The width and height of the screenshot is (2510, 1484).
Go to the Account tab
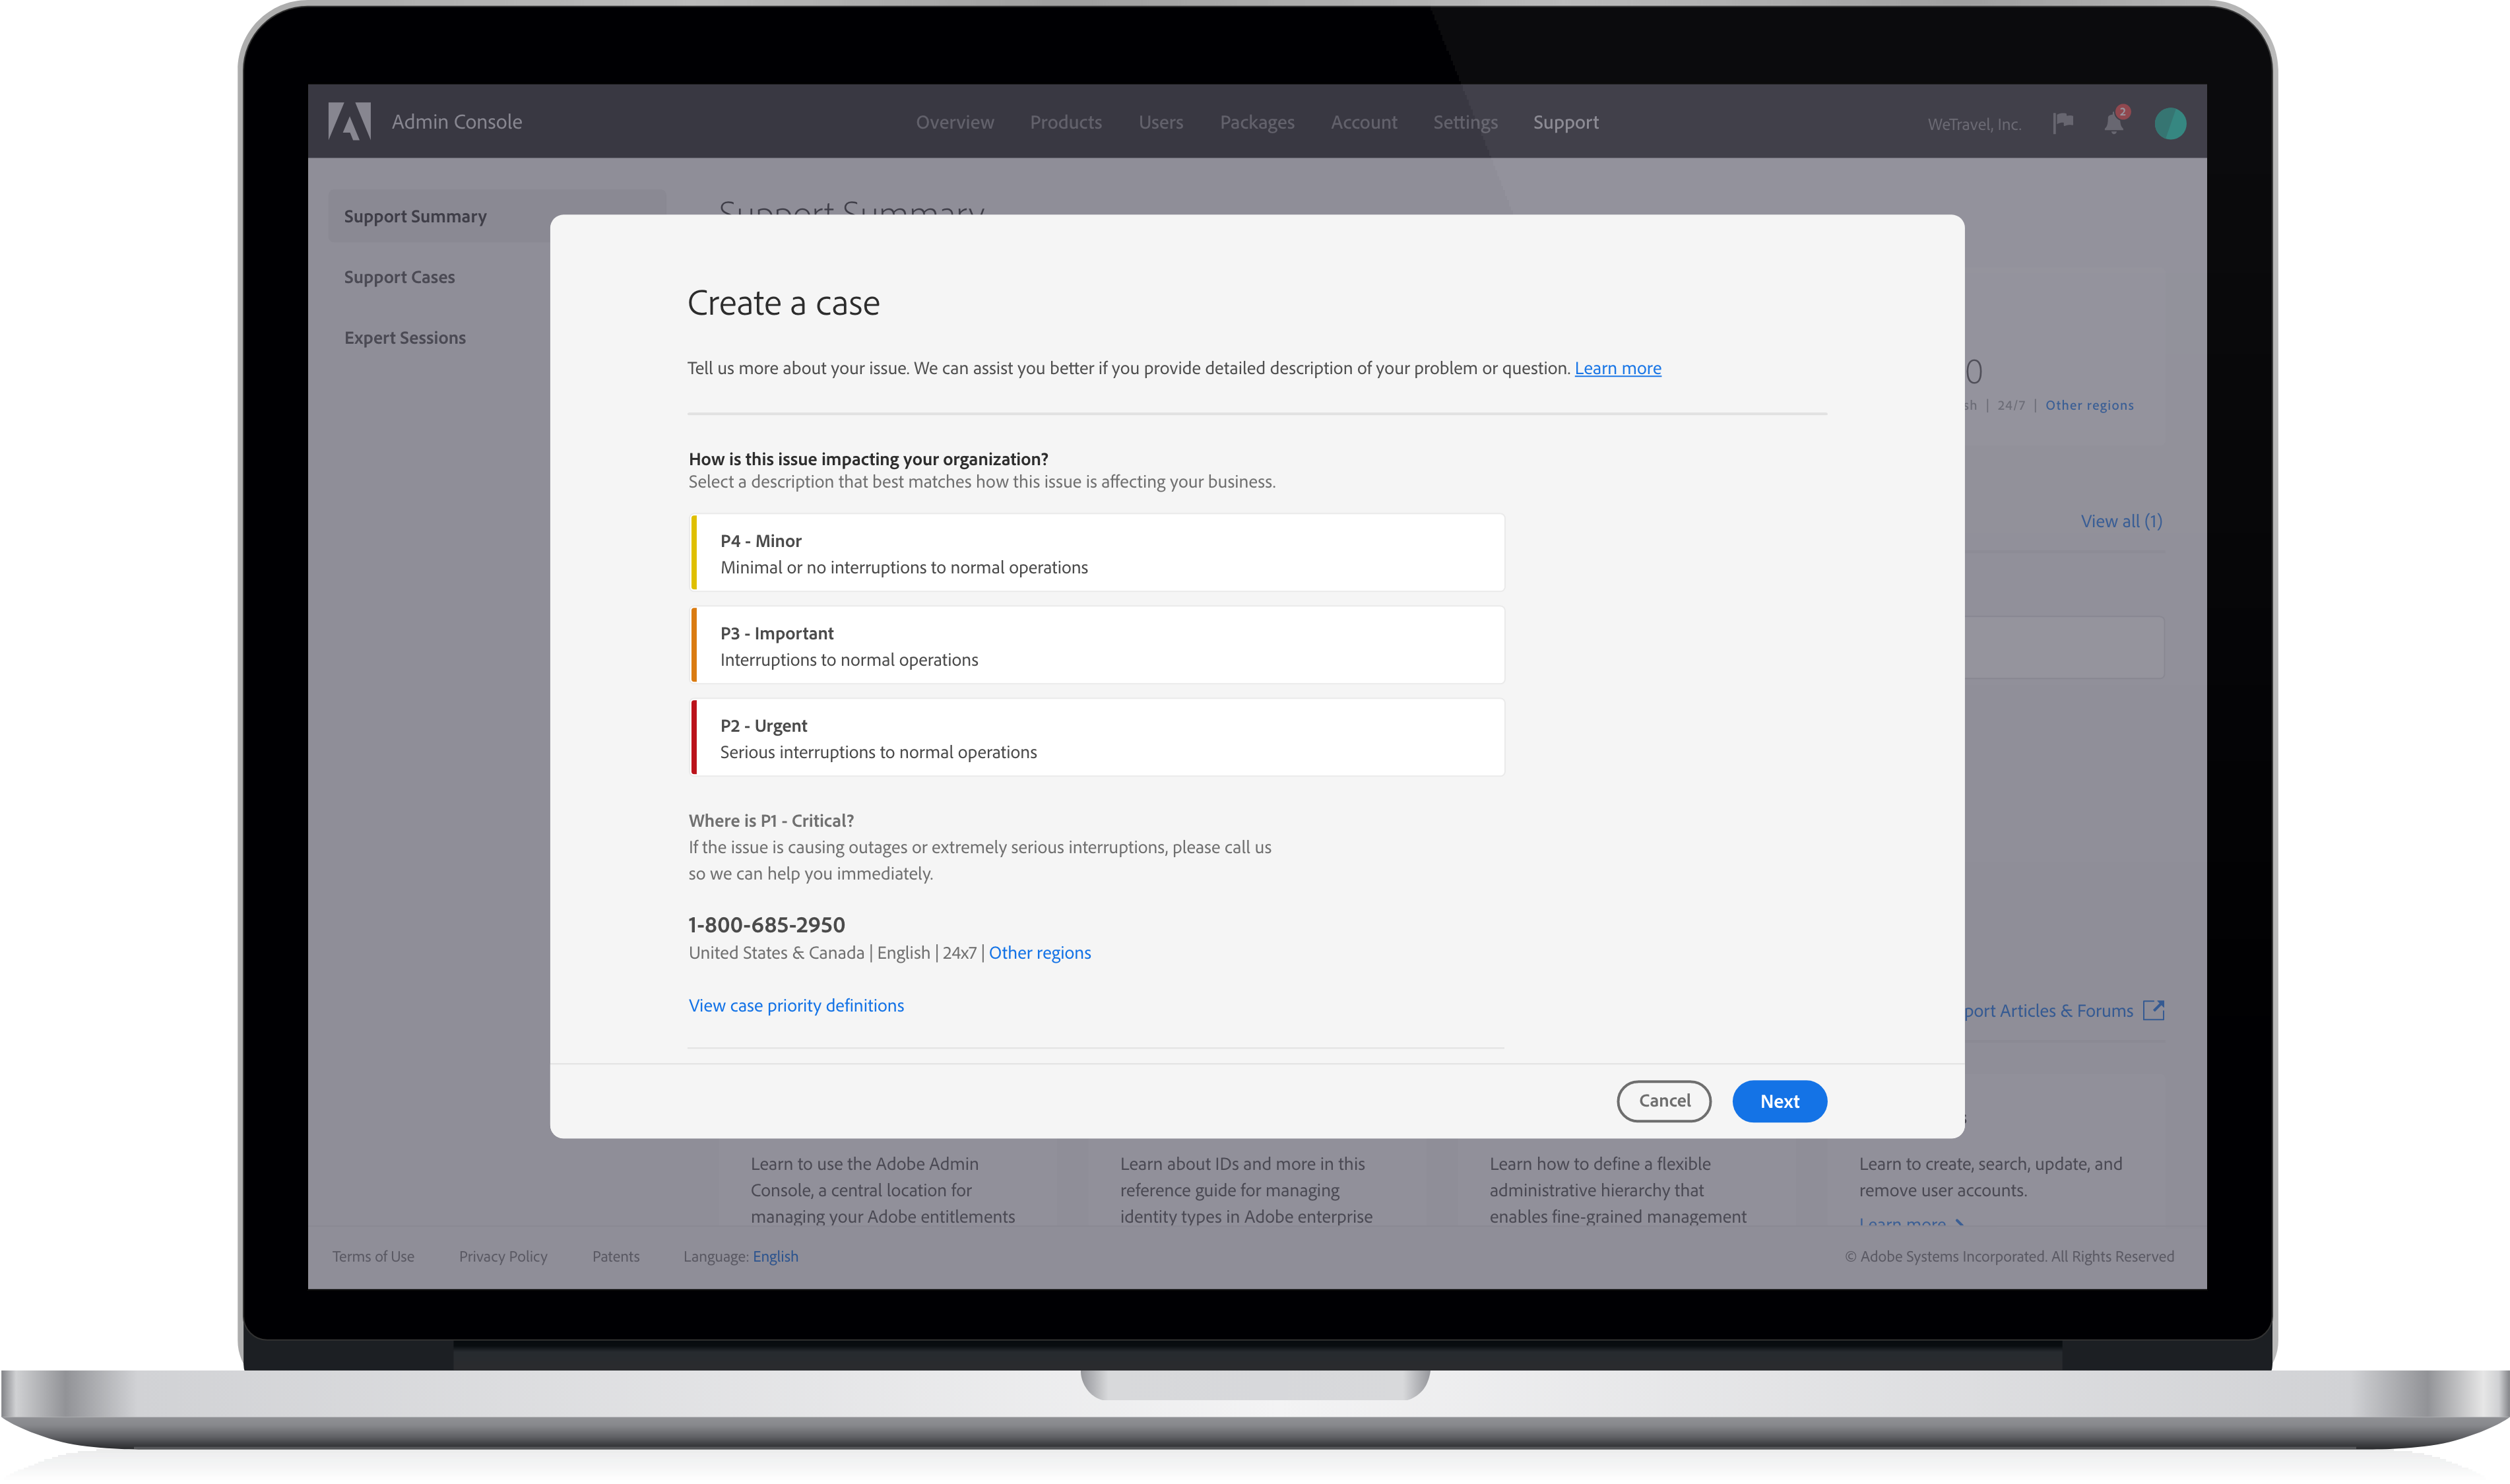(1364, 122)
